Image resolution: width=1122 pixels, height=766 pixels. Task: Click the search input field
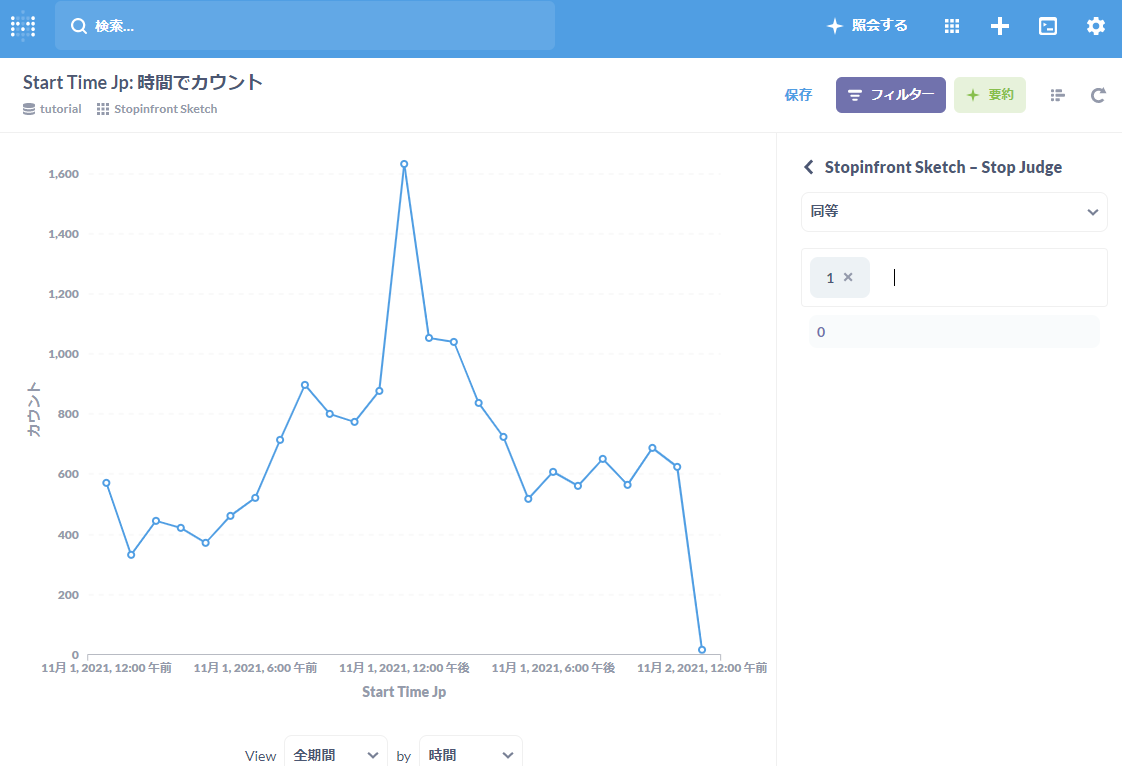pyautogui.click(x=305, y=26)
